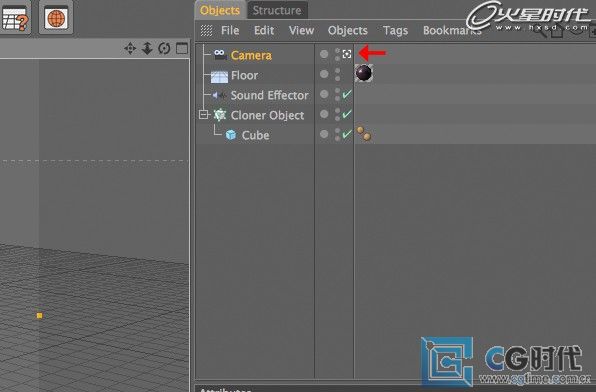
Task: Click the Floor object icon
Action: tap(219, 76)
